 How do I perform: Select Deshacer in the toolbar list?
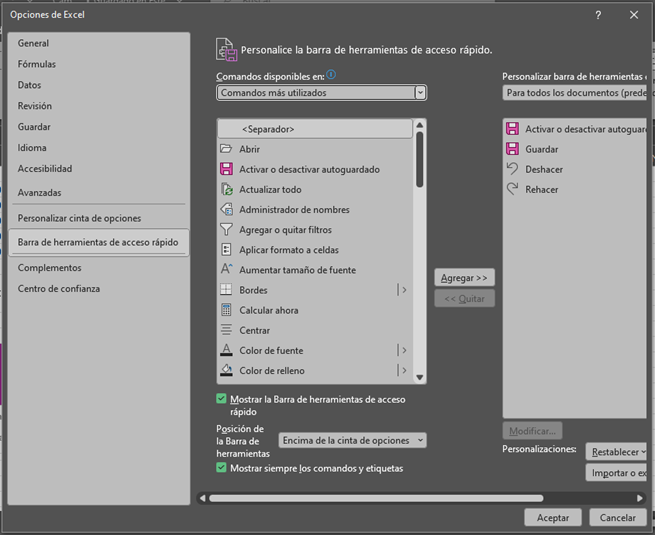575,169
